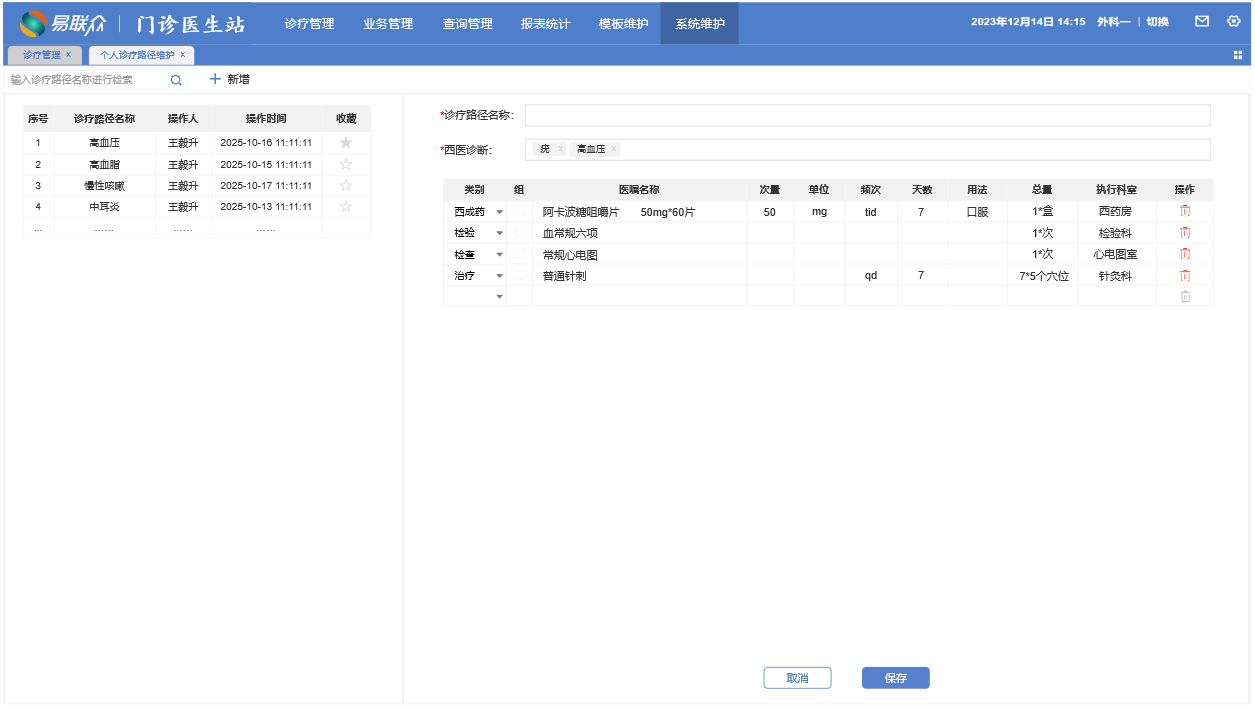This screenshot has height=708, width=1255.
Task: Click the 普通针刺 order name cell
Action: click(x=639, y=276)
